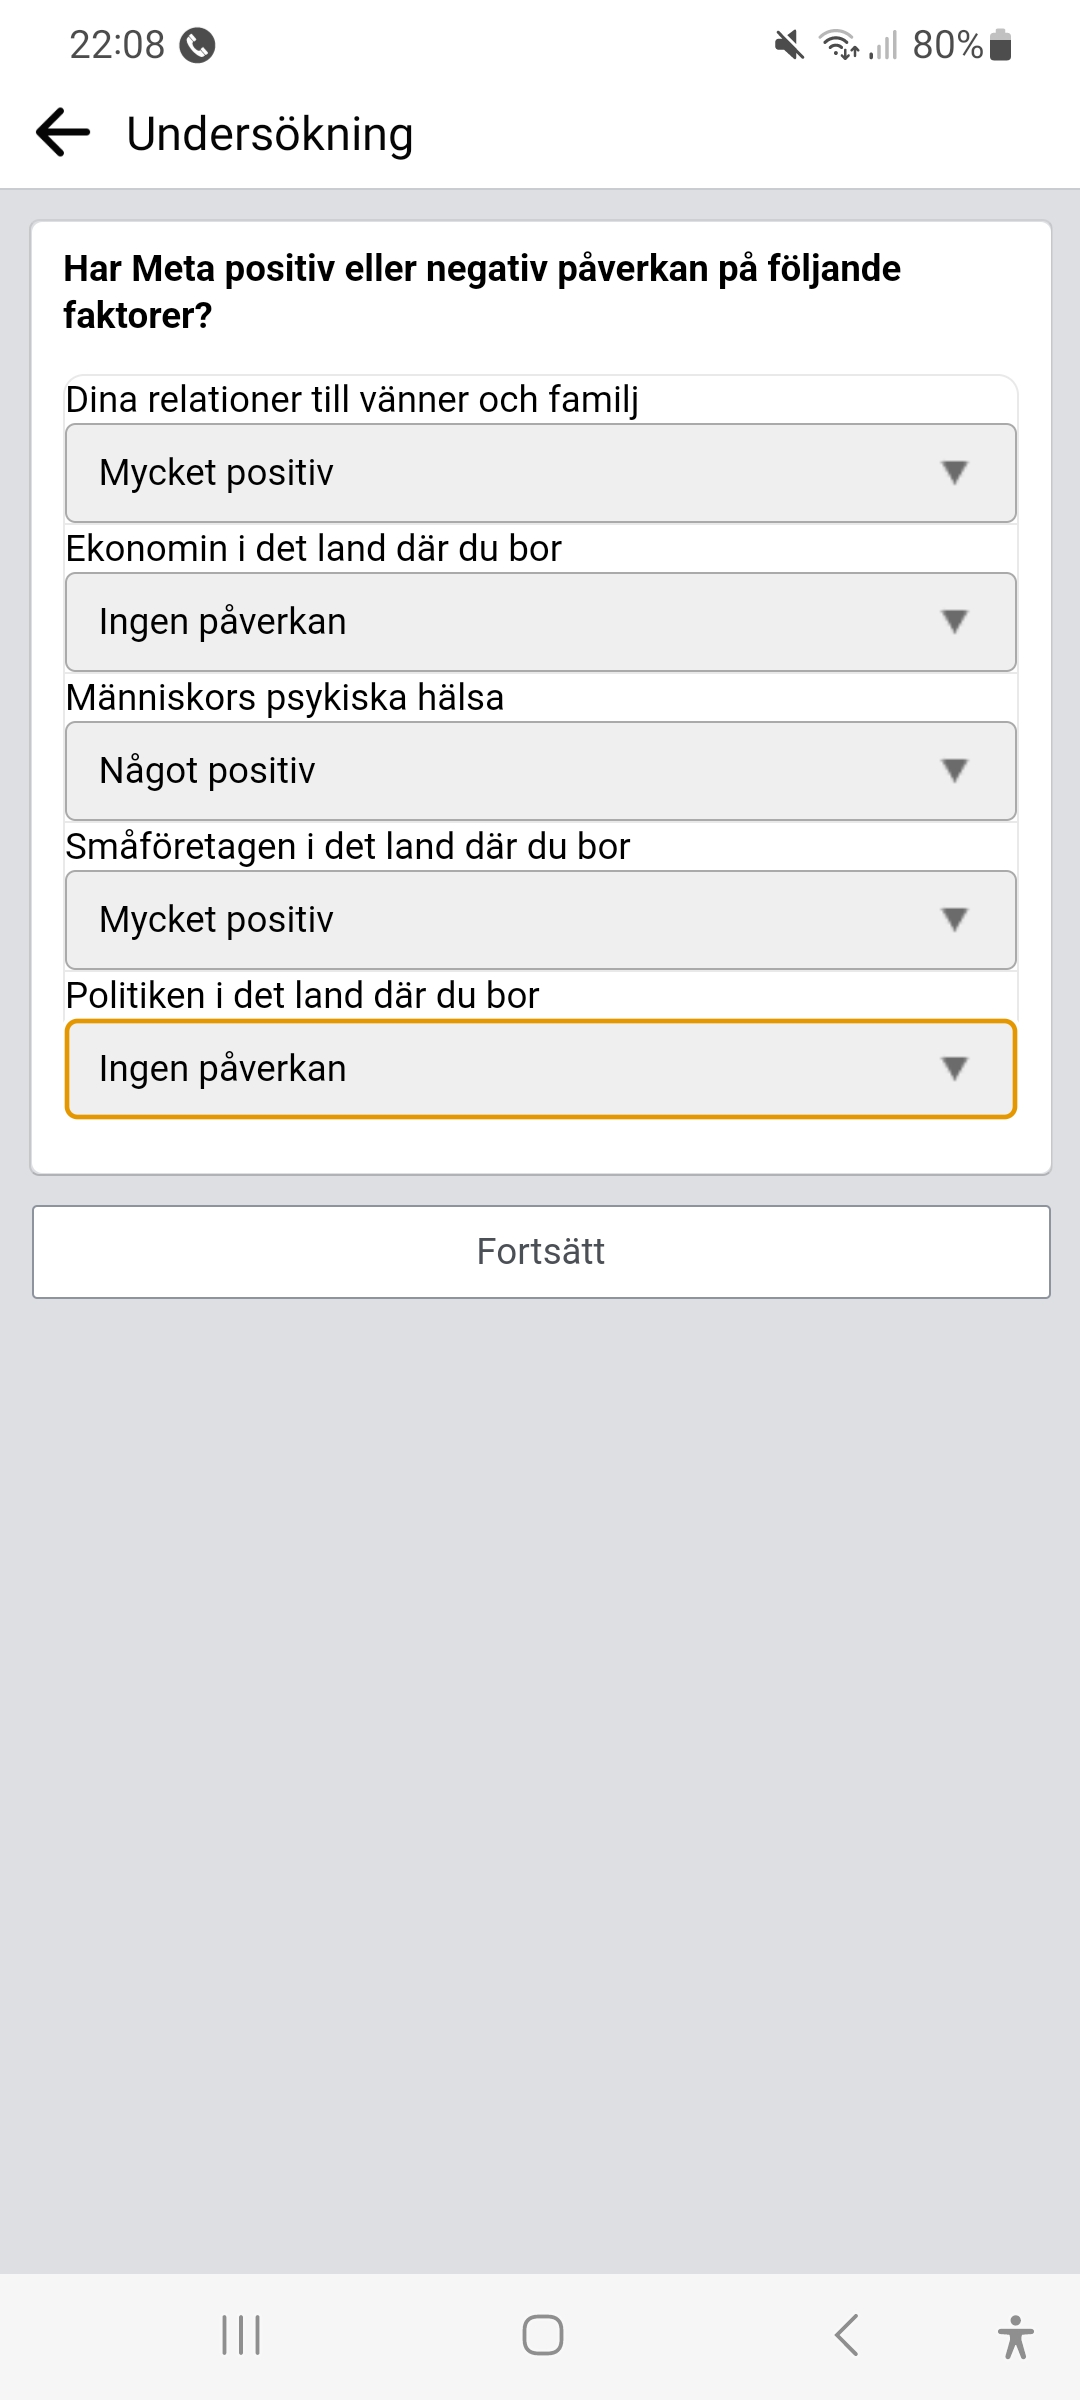
Task: Open the Småföretagen dropdown
Action: 540,920
